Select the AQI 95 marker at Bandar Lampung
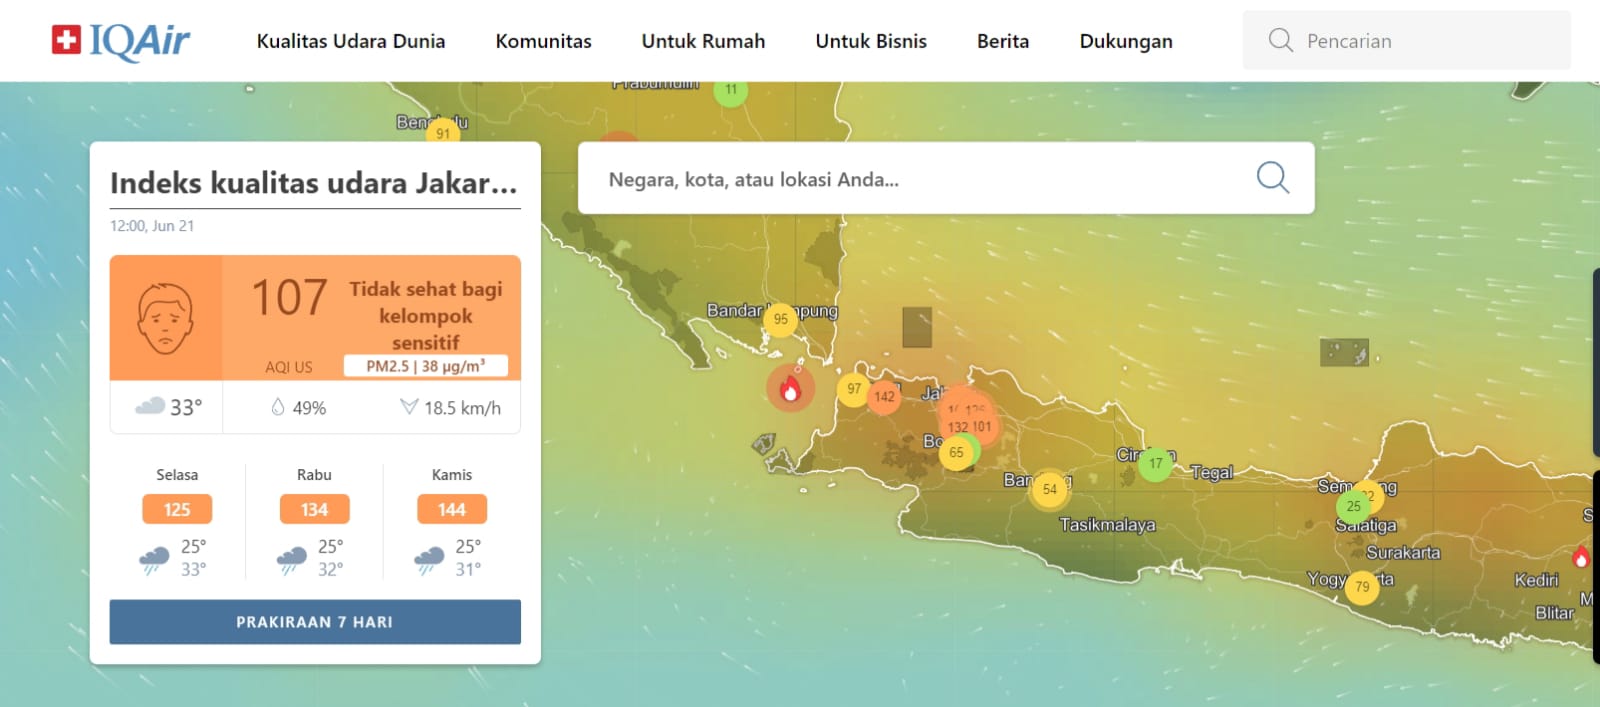 pyautogui.click(x=780, y=319)
